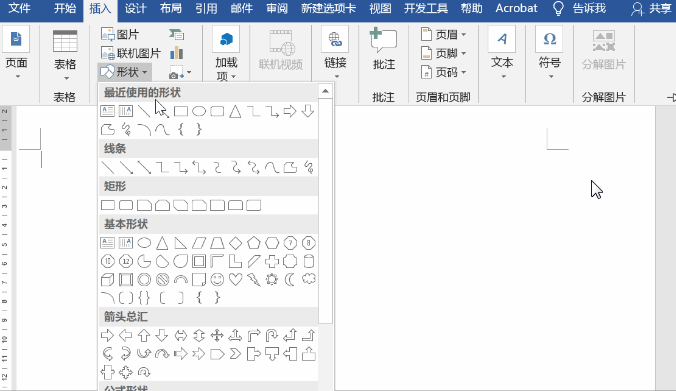
Task: Insert a chart using the ribbon chart icon
Action: click(176, 53)
